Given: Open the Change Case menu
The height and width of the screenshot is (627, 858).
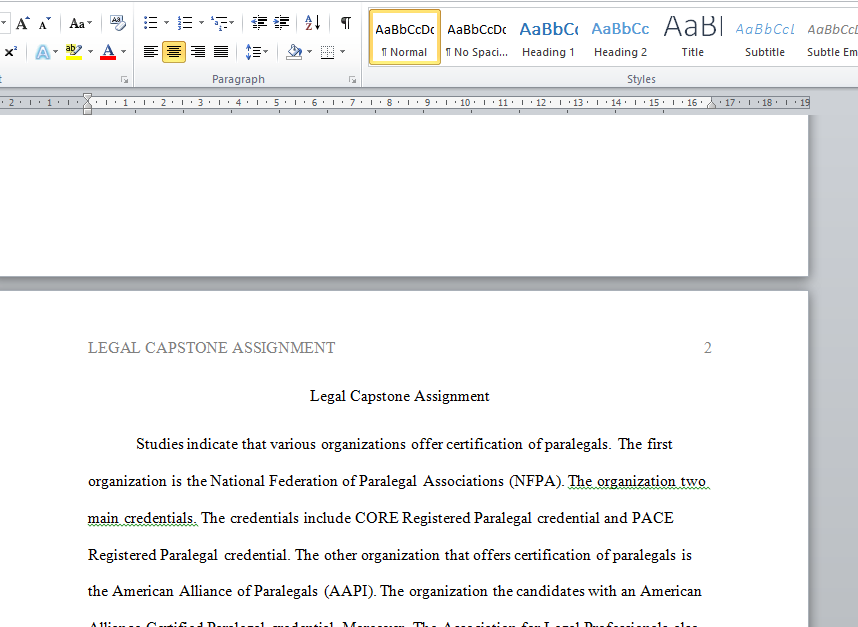Looking at the screenshot, I should 80,24.
